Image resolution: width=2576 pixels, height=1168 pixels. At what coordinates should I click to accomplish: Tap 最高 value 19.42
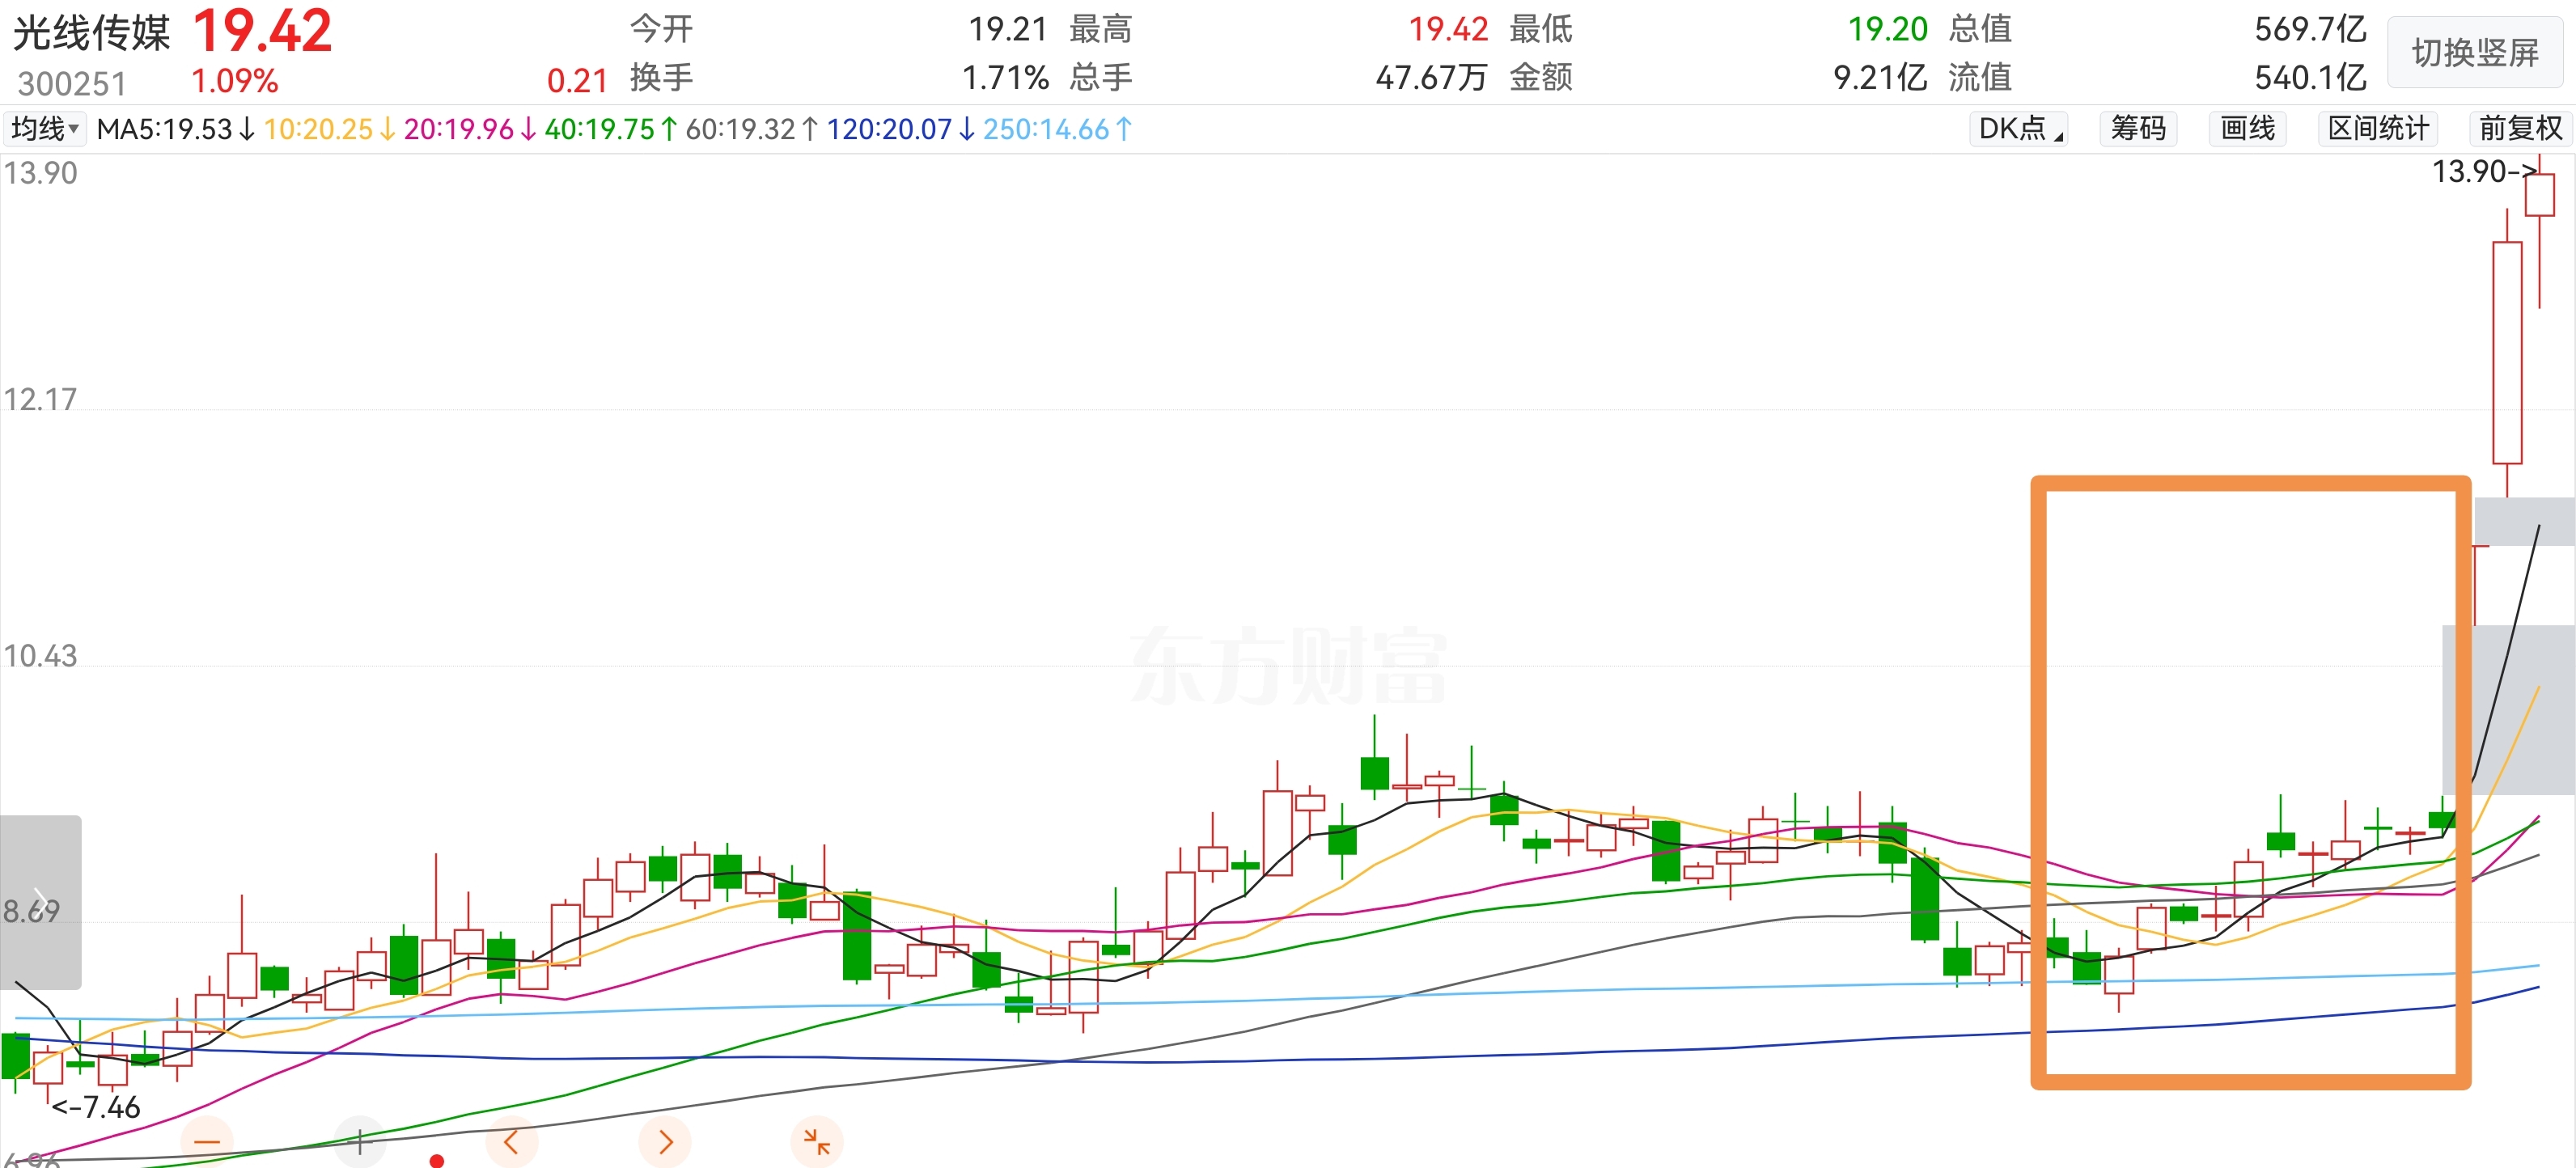tap(1448, 30)
